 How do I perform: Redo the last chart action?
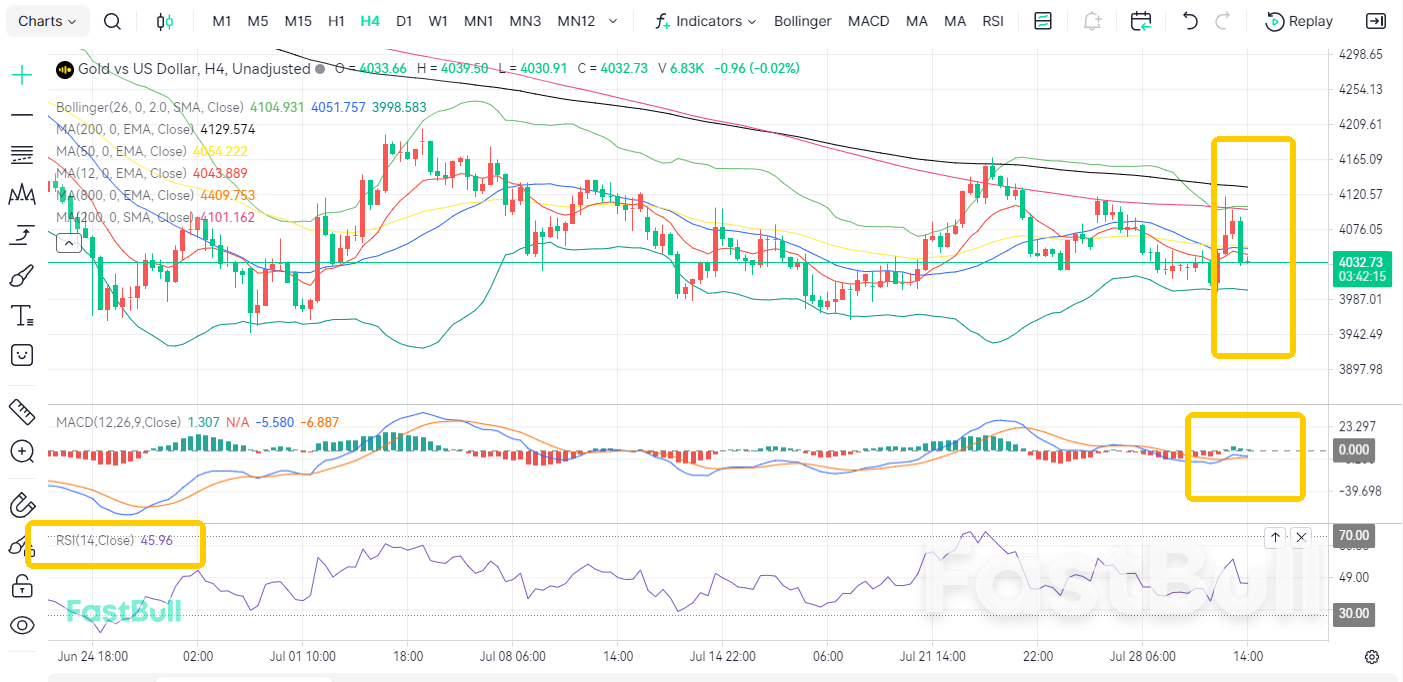(x=1222, y=21)
